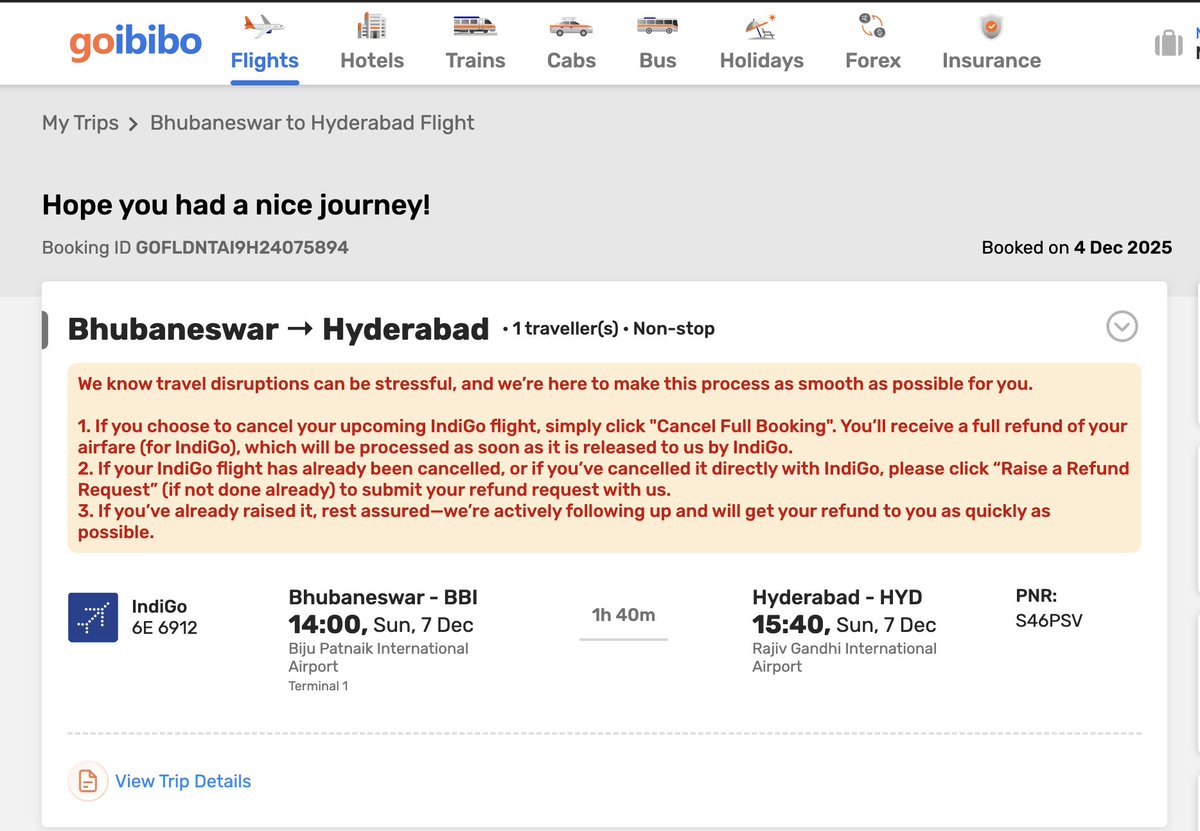The image size is (1200, 831).
Task: Switch to the Holidays tab label
Action: point(762,60)
